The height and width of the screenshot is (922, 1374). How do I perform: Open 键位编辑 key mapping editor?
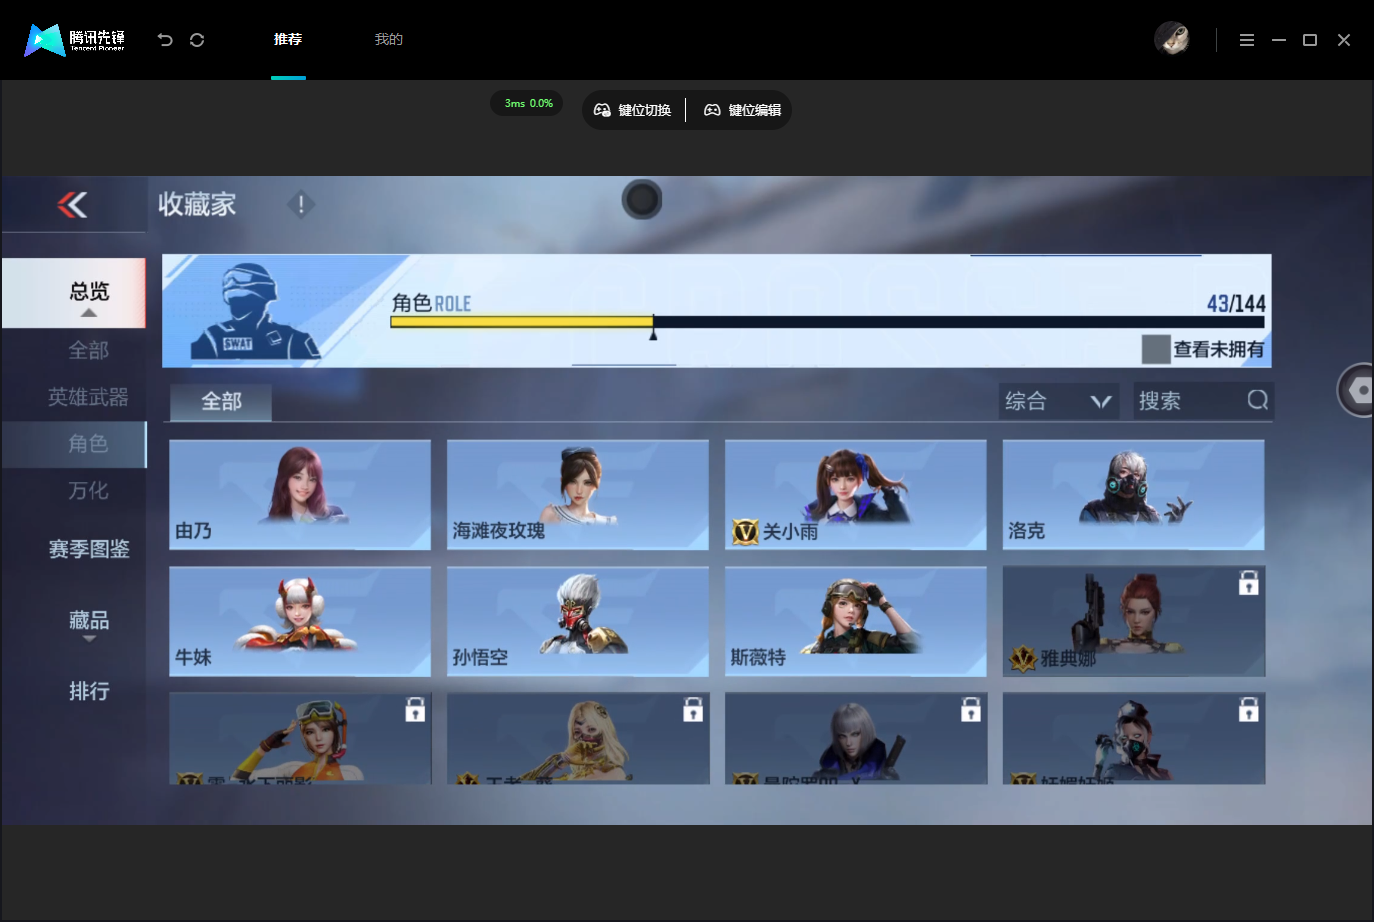pyautogui.click(x=742, y=110)
